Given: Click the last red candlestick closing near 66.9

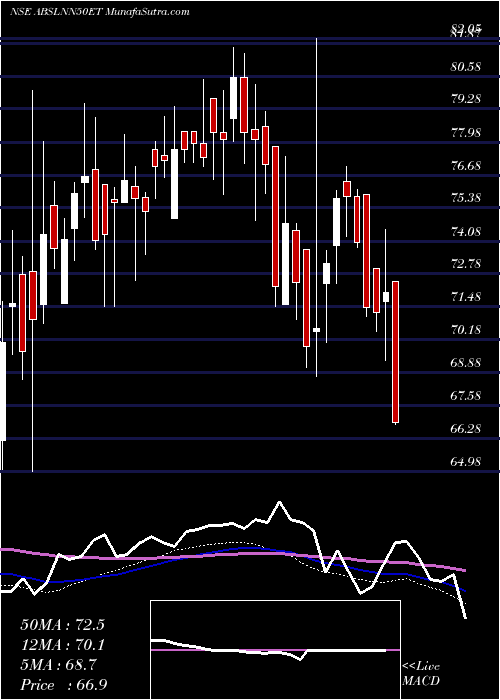Looking at the screenshot, I should click(396, 352).
